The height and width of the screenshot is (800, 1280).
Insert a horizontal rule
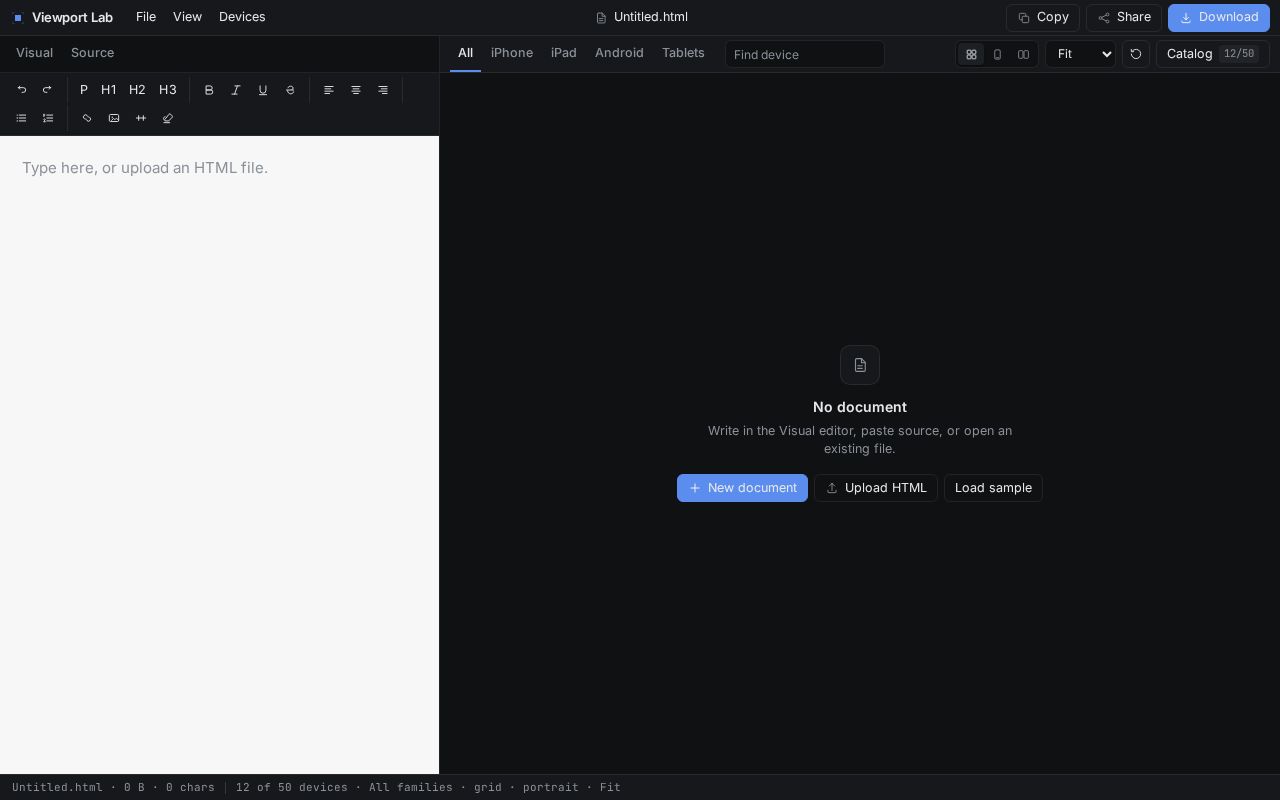[141, 118]
